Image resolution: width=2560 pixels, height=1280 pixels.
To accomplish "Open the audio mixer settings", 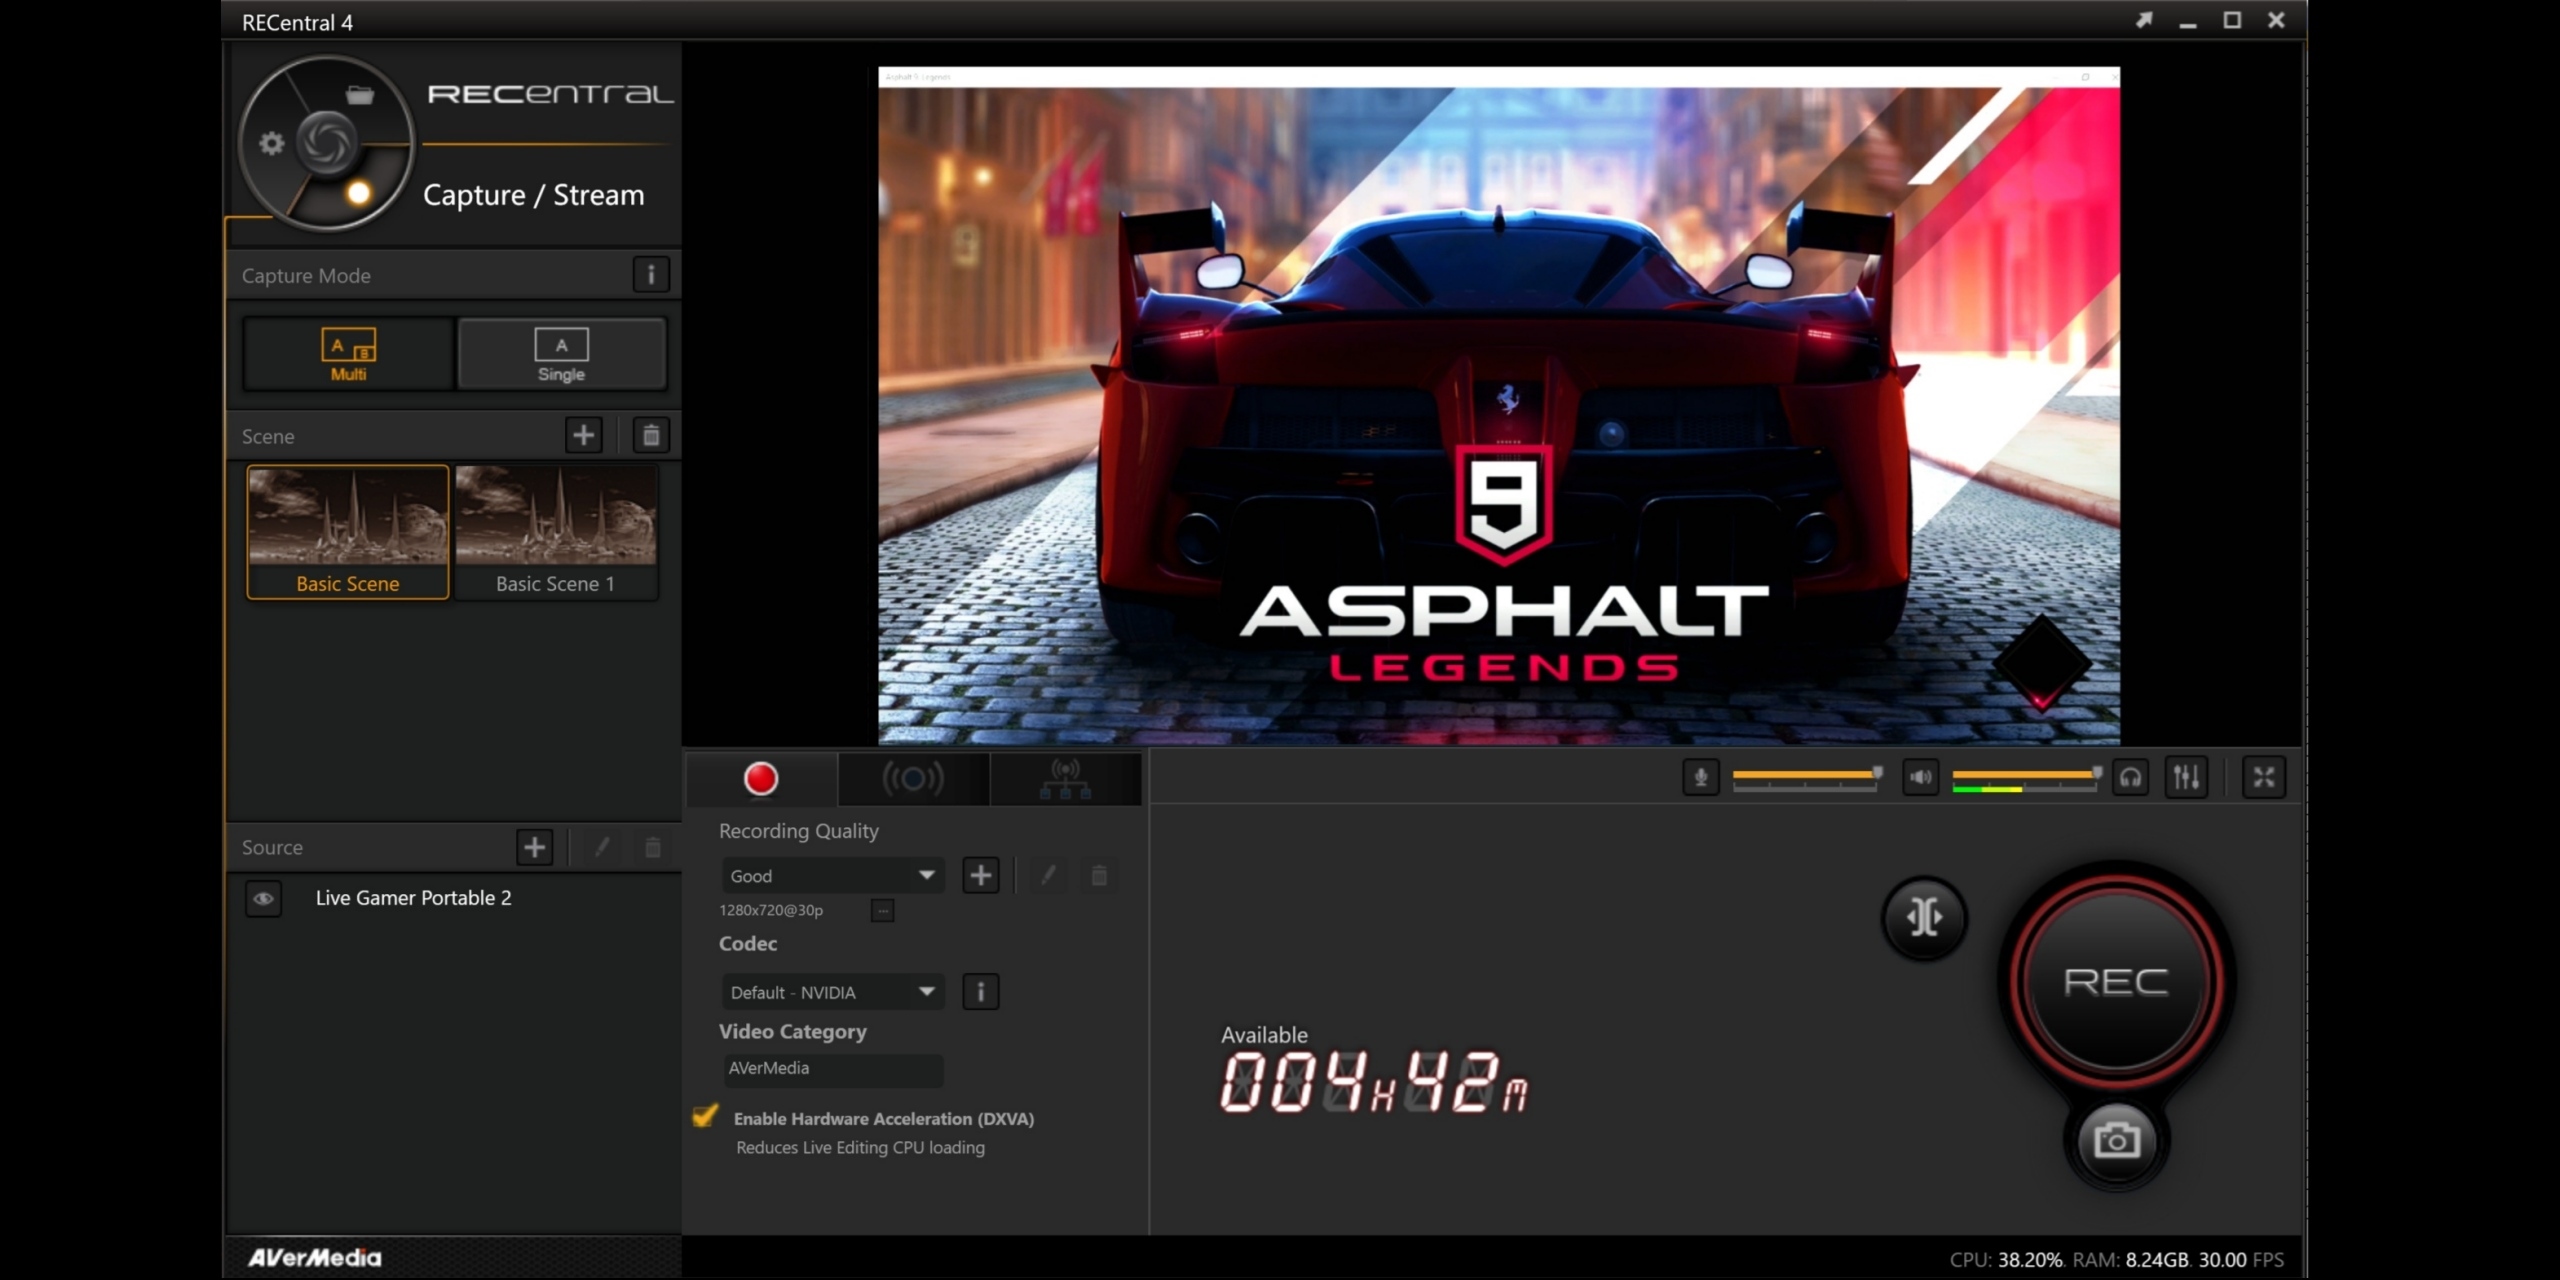I will pos(2187,778).
